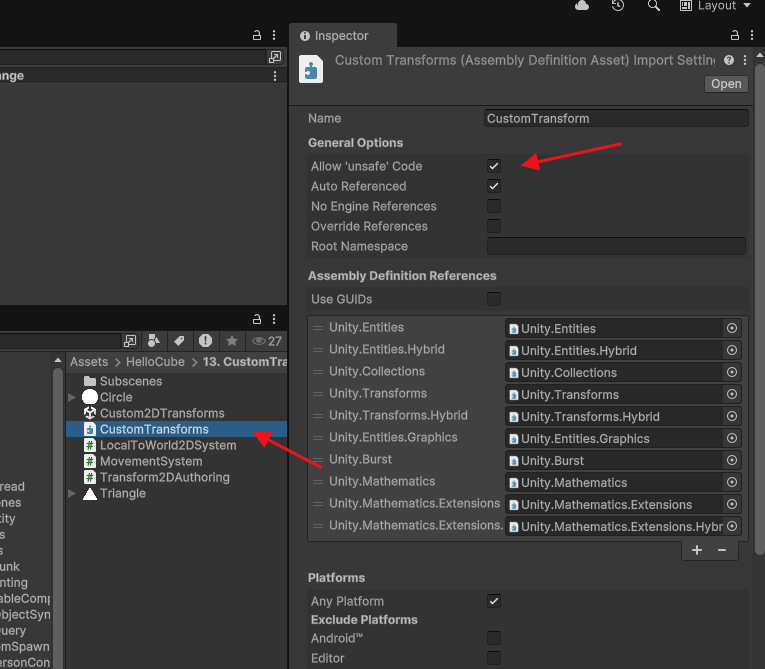Screen dimensions: 765x669
Task: Open object picker for Unity.Transforms.Hybrid reference
Action: coord(732,416)
